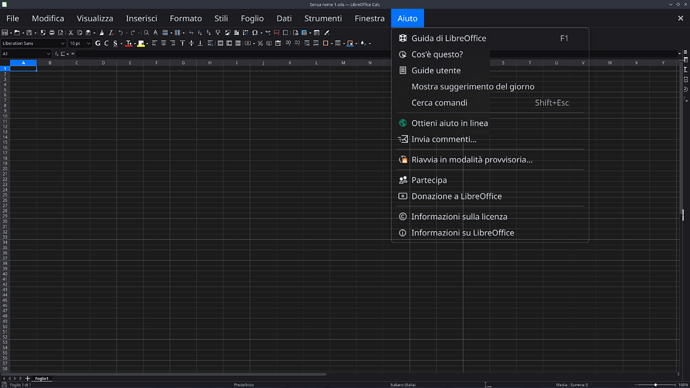
Task: Select the Foglio1 sheet tab
Action: pos(42,378)
